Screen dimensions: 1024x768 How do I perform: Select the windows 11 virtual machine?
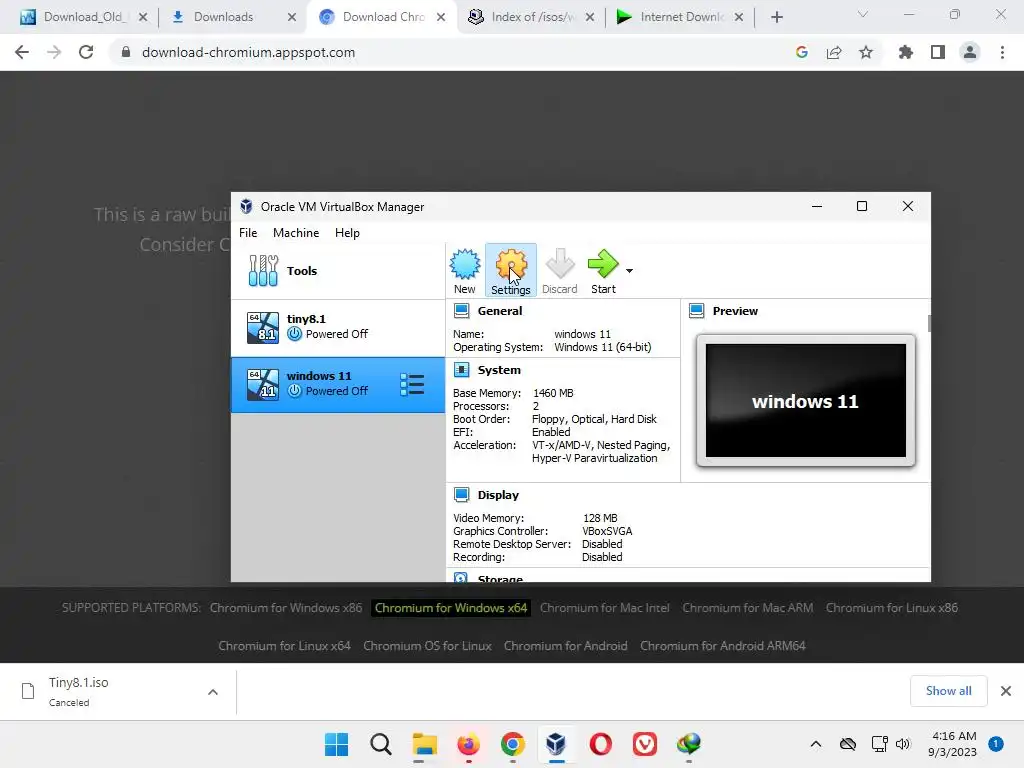click(x=338, y=384)
